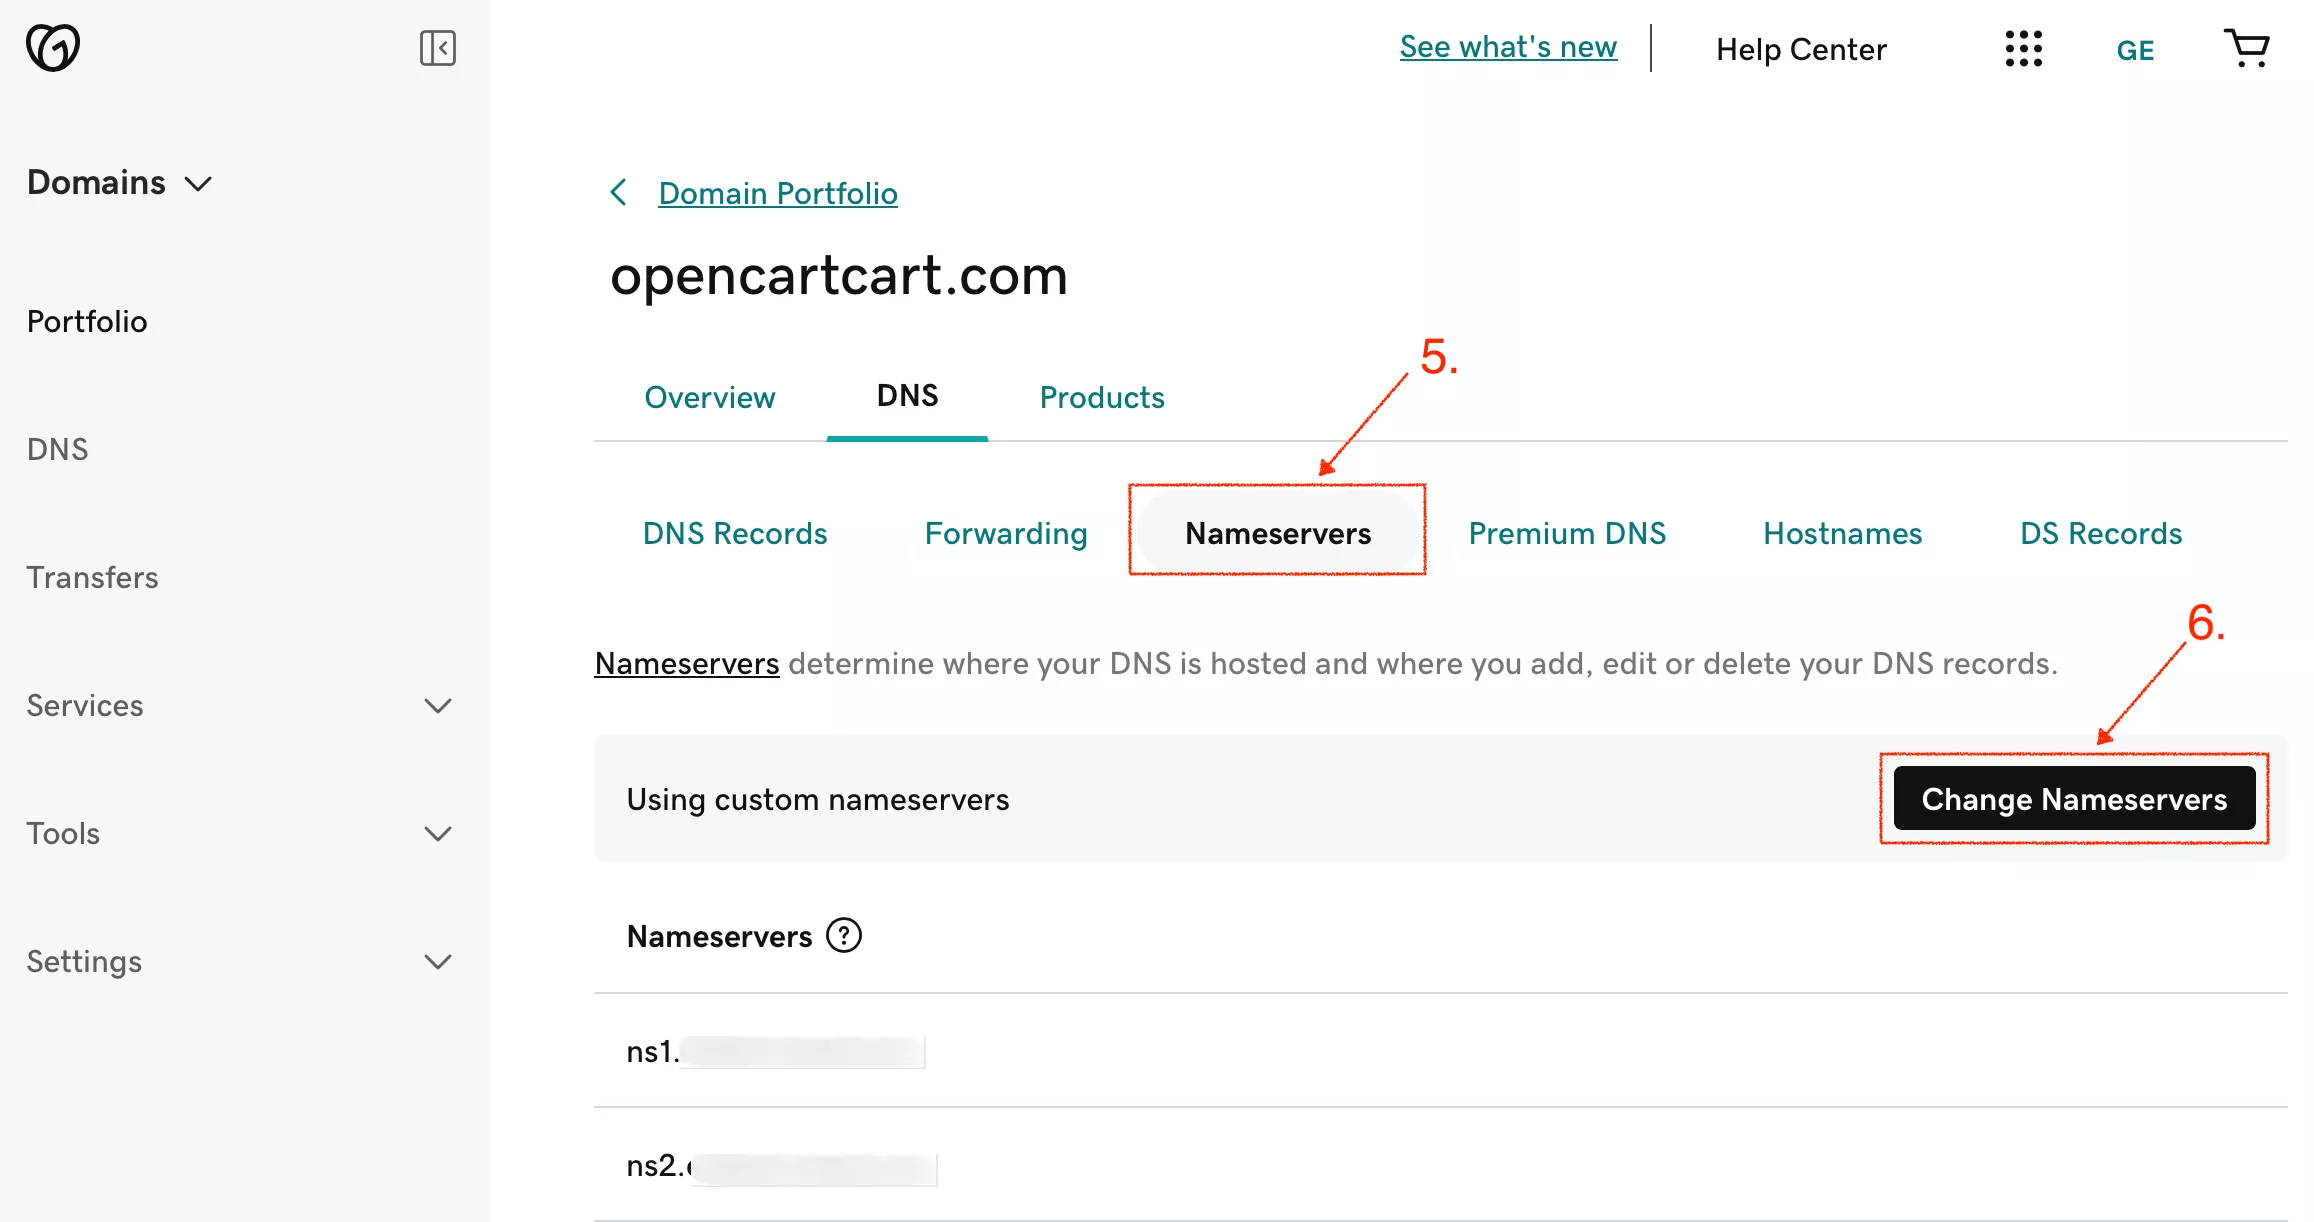Open the shopping cart icon
The image size is (2314, 1222).
point(2246,48)
